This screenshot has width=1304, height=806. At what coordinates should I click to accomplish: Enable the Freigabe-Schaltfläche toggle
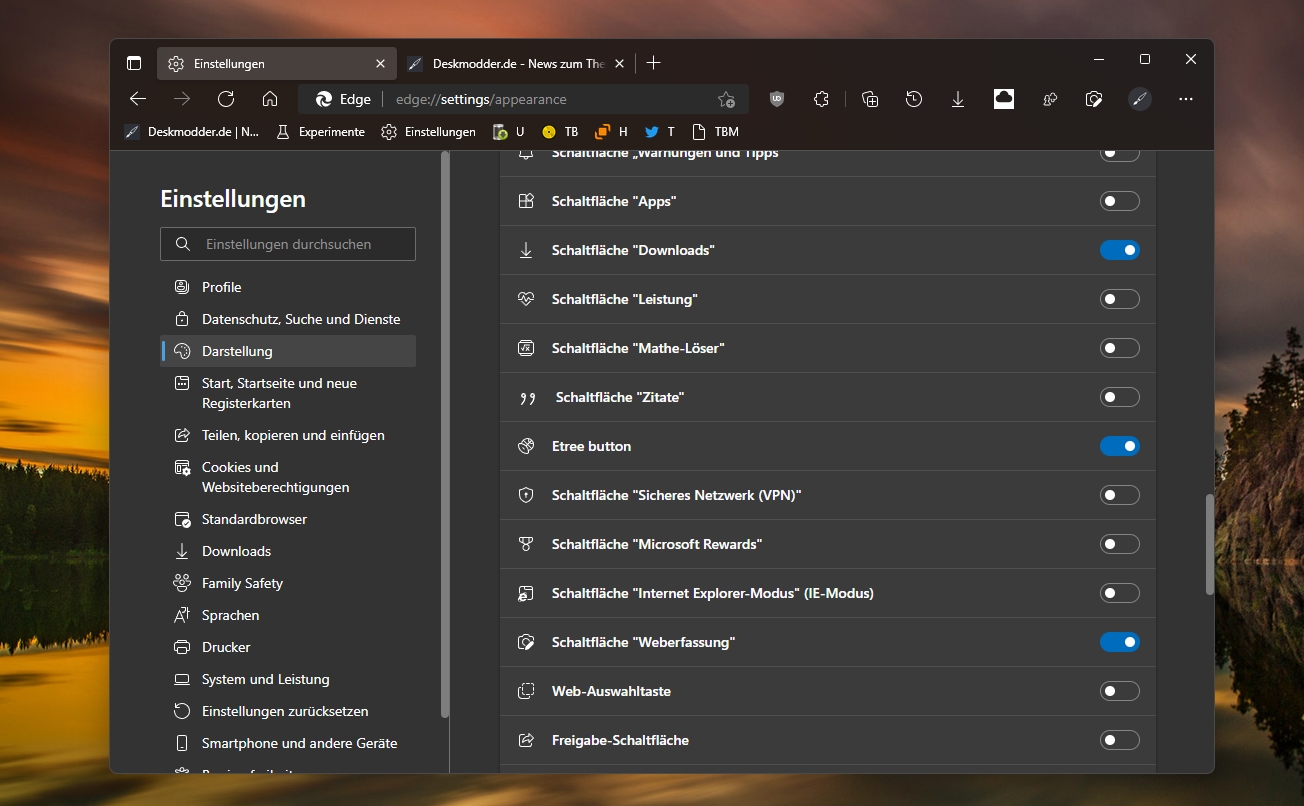pyautogui.click(x=1119, y=740)
